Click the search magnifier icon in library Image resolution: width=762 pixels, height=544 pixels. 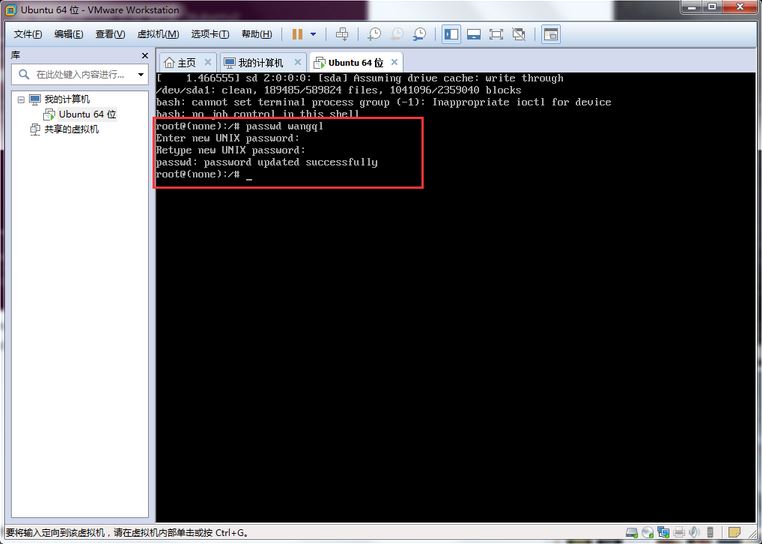[23, 74]
